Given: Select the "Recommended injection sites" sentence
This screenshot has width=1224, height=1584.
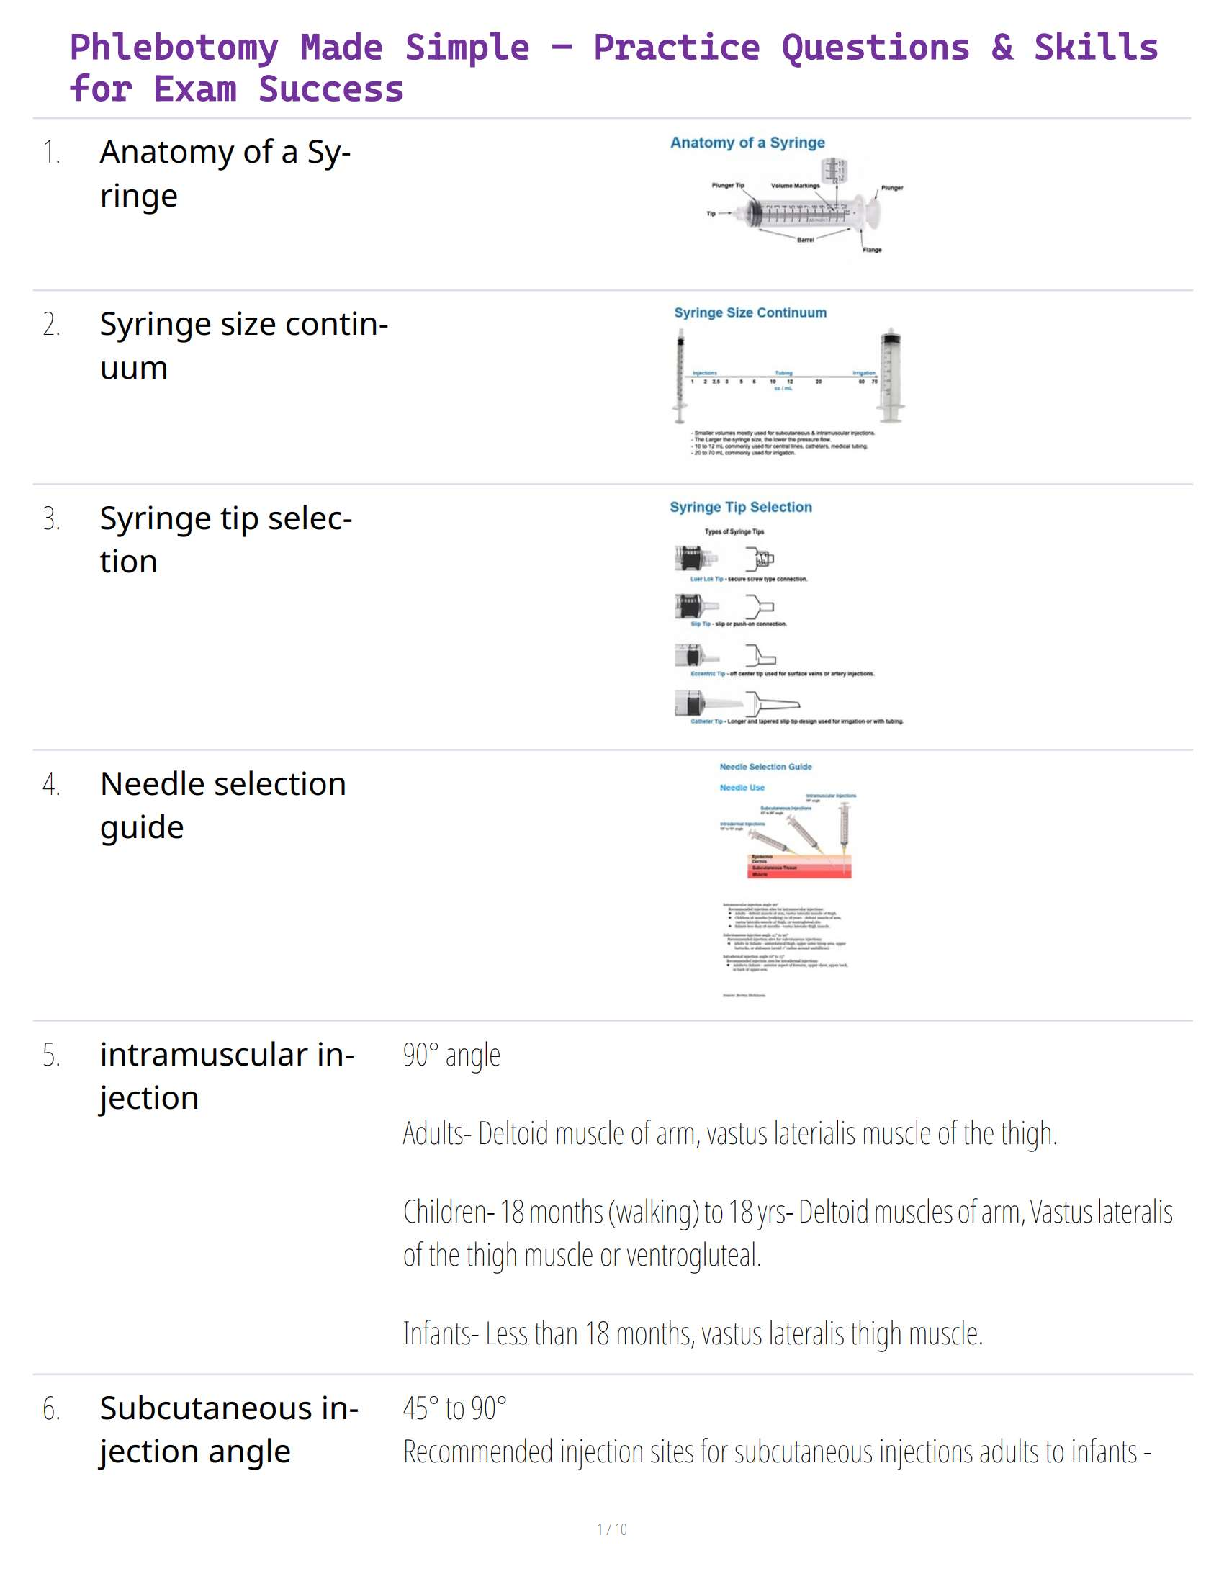Looking at the screenshot, I should (x=776, y=1452).
